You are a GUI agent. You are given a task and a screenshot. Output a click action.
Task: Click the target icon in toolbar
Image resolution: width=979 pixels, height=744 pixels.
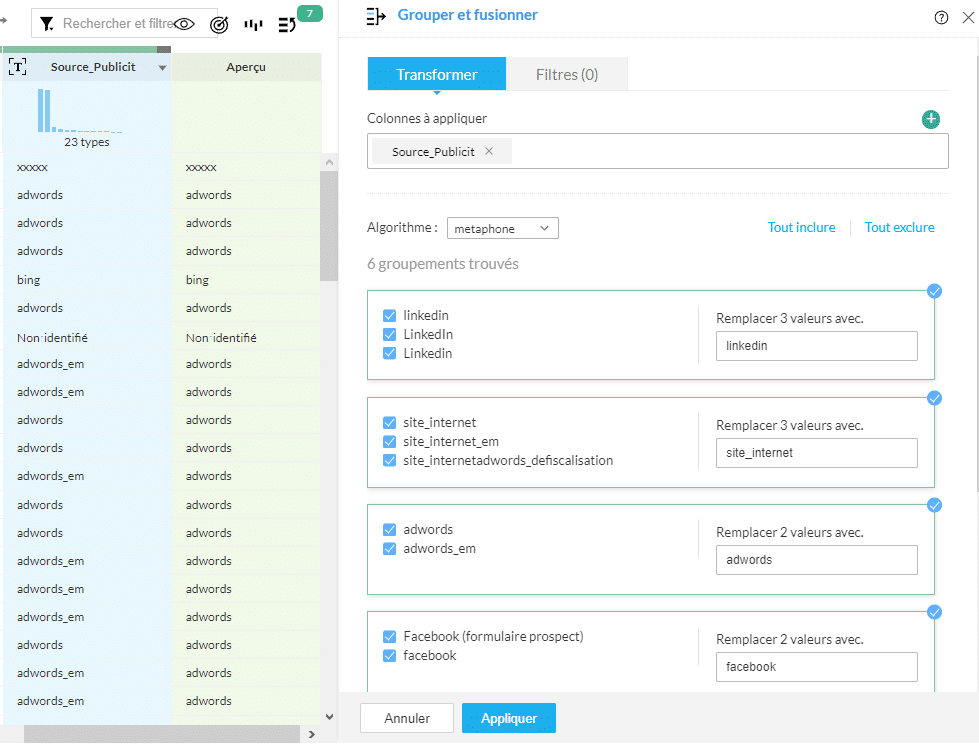pyautogui.click(x=219, y=25)
